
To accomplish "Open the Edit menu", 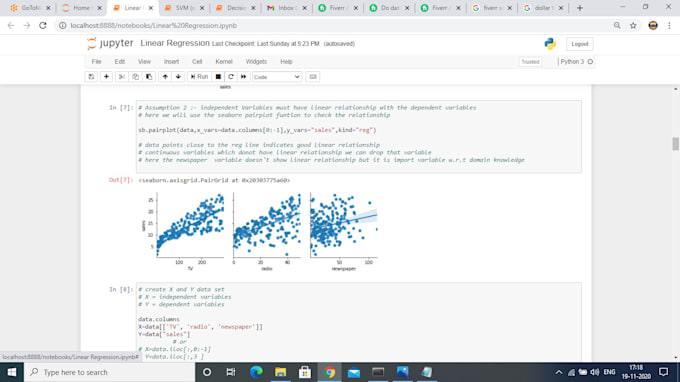I will 120,62.
